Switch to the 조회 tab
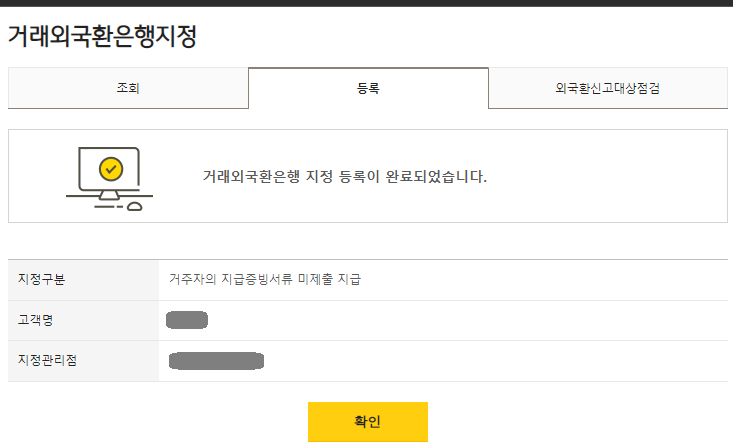Screen dimensions: 733x448 128,88
